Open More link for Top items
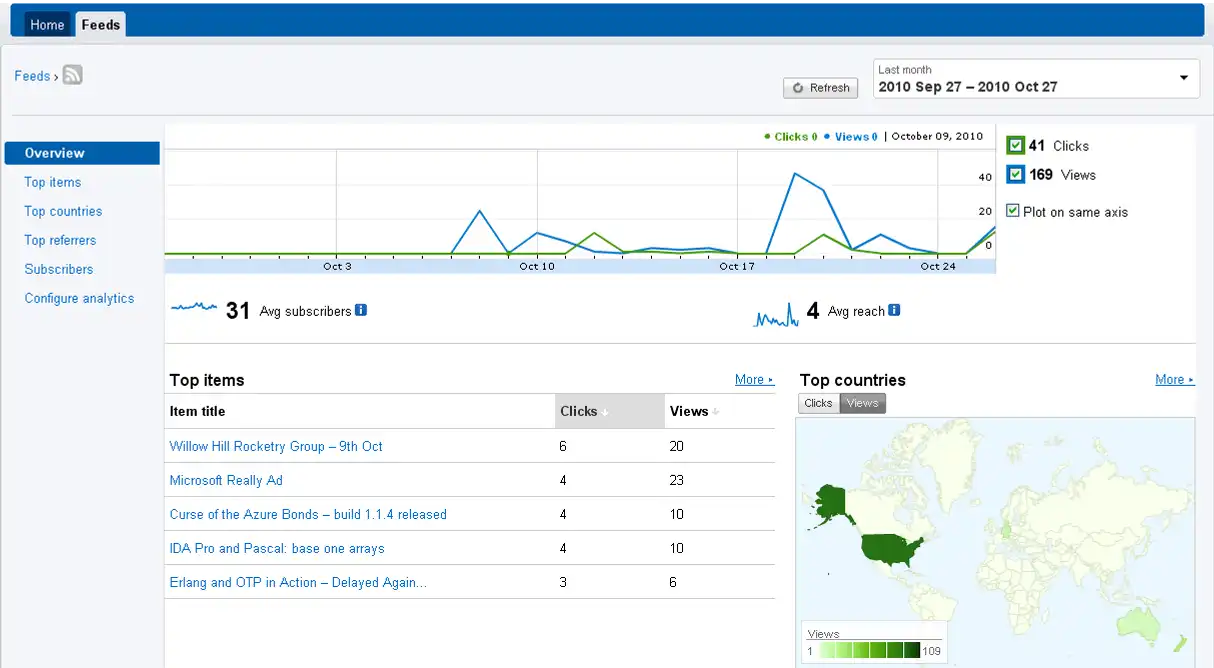The image size is (1214, 668). pyautogui.click(x=754, y=379)
